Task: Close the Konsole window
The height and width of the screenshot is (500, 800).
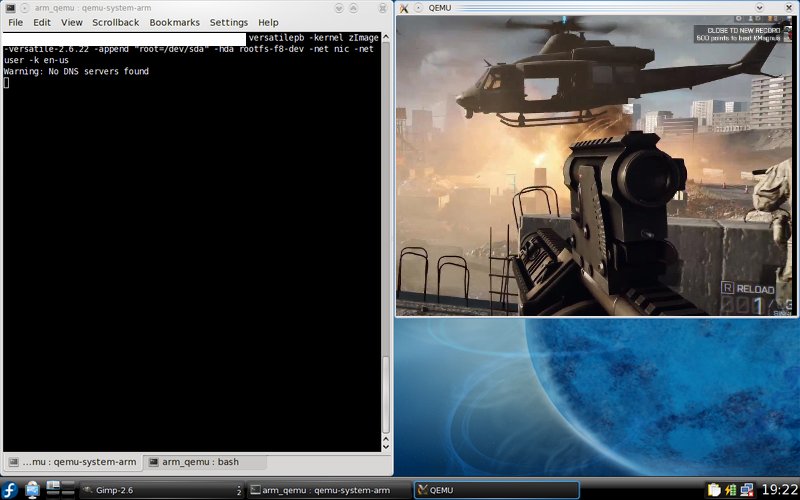Action: 383,8
